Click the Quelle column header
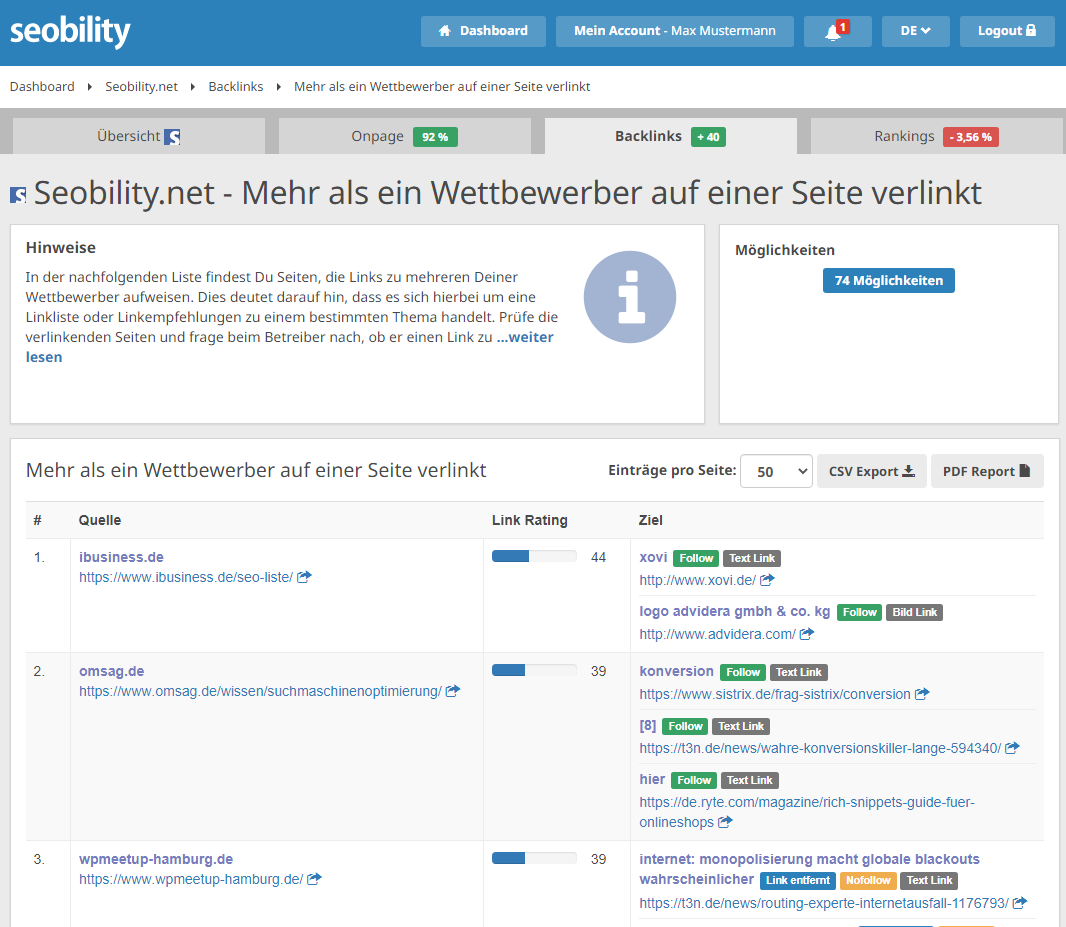1066x927 pixels. click(x=100, y=521)
